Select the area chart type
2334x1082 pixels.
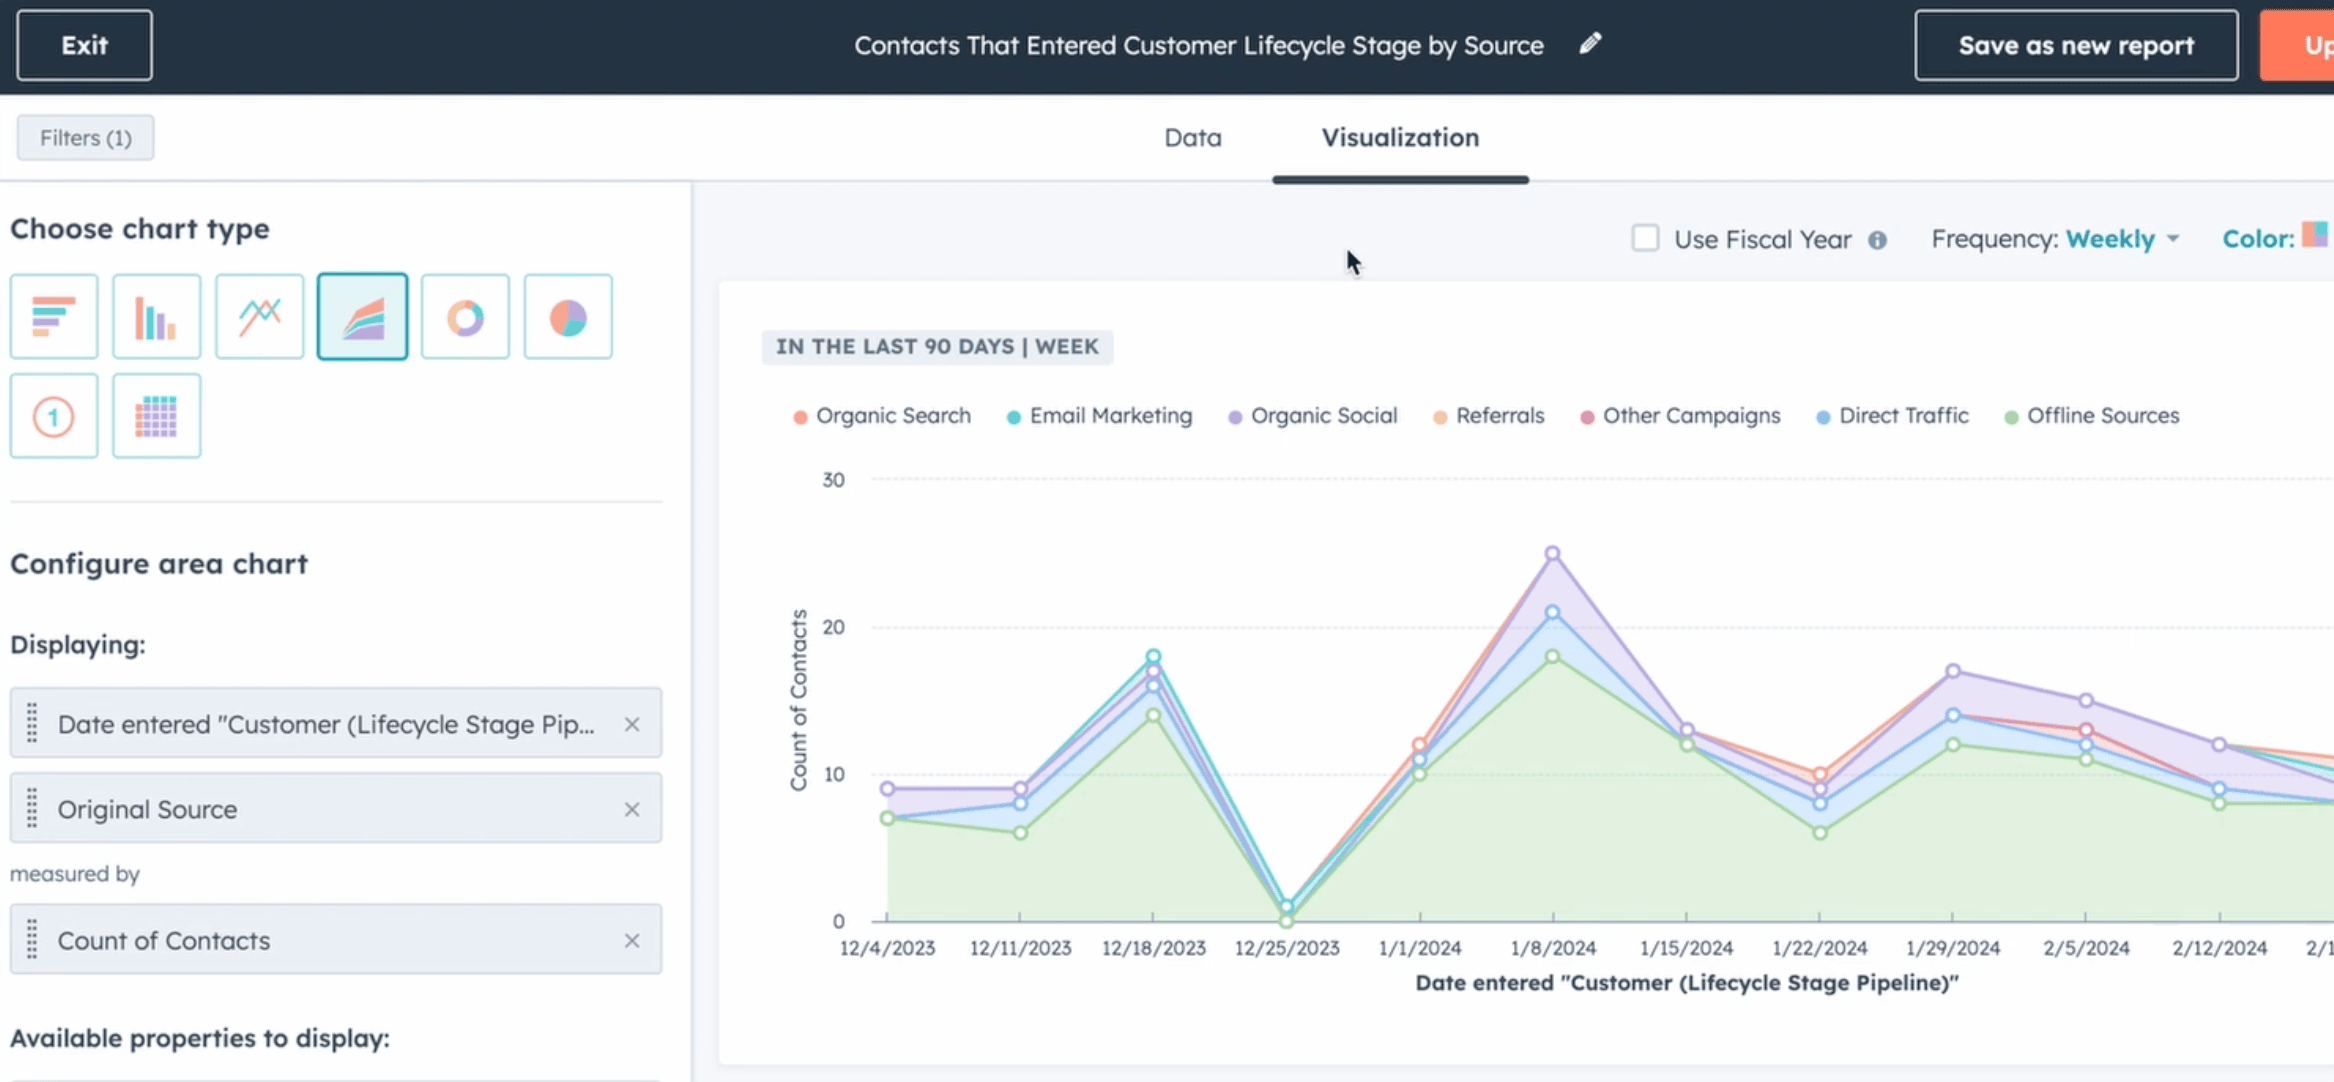(362, 316)
